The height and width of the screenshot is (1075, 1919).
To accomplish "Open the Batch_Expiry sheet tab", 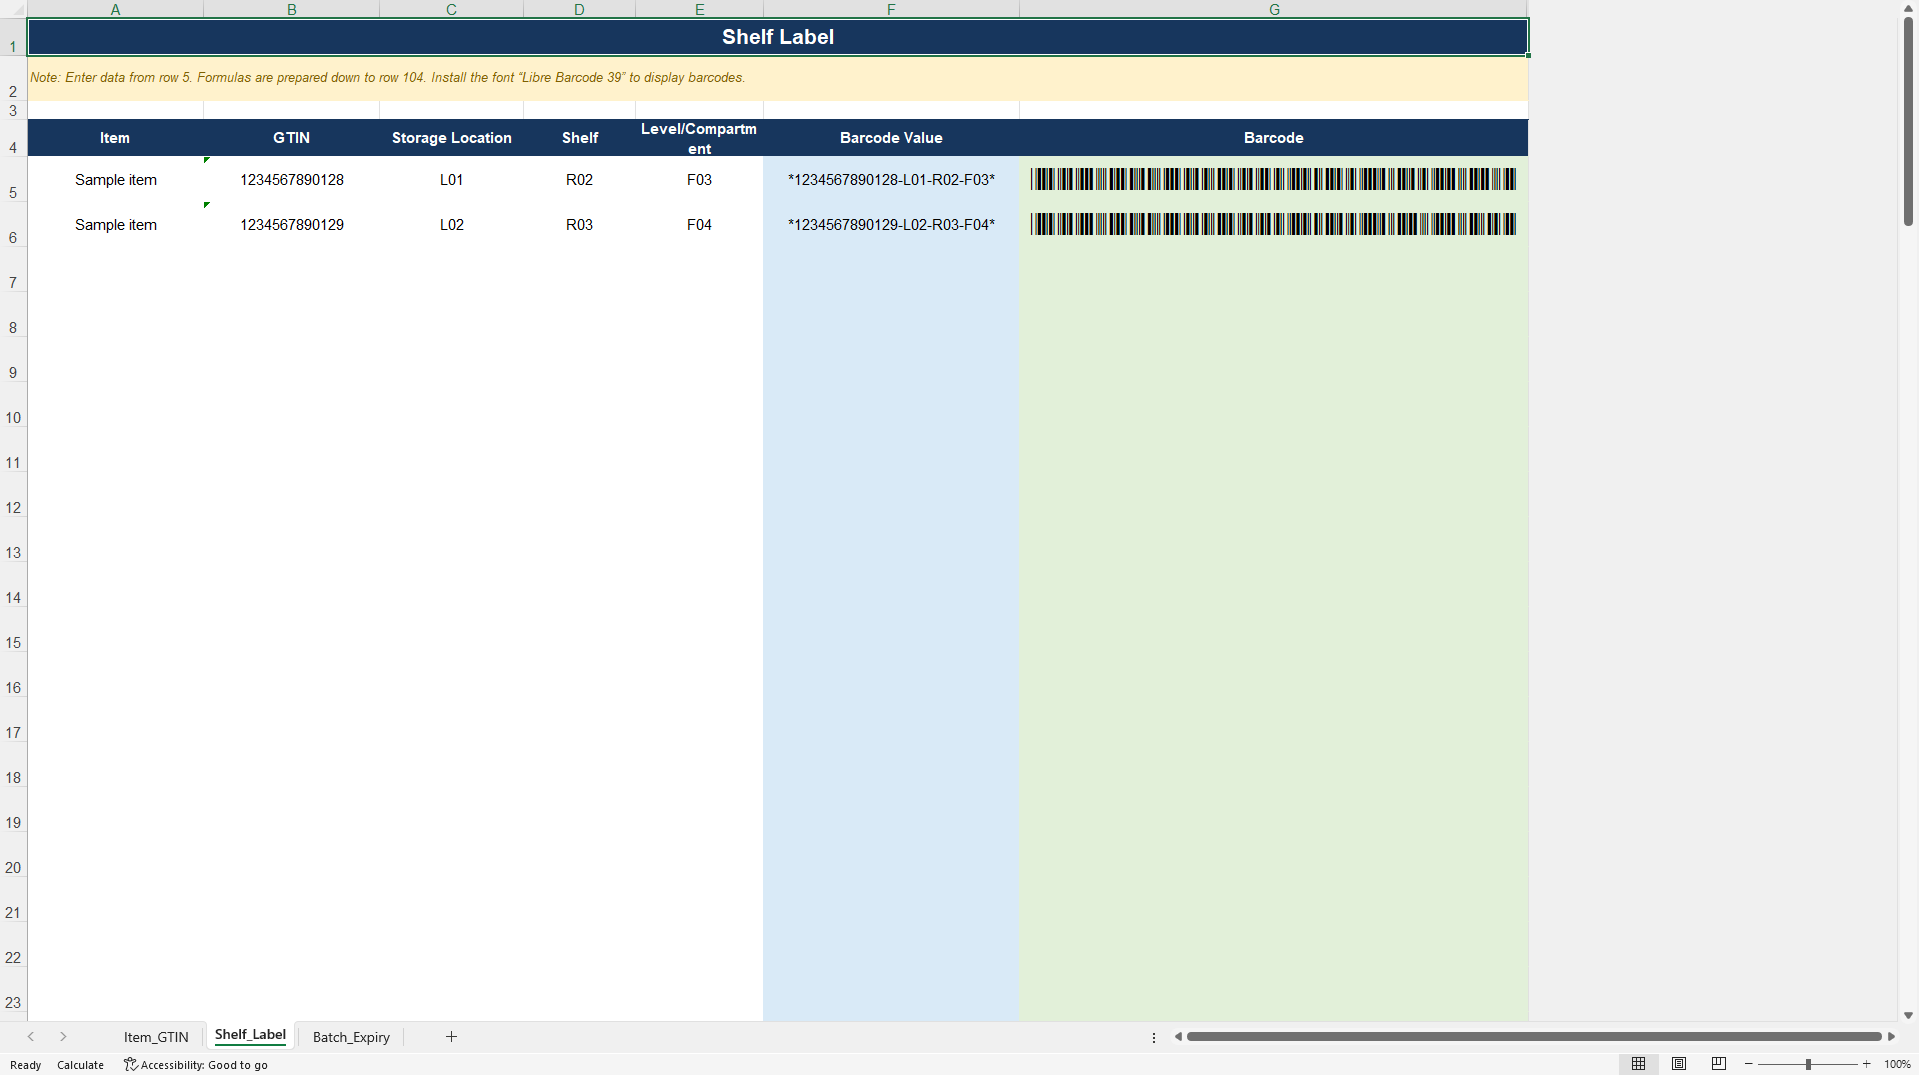I will [x=351, y=1037].
